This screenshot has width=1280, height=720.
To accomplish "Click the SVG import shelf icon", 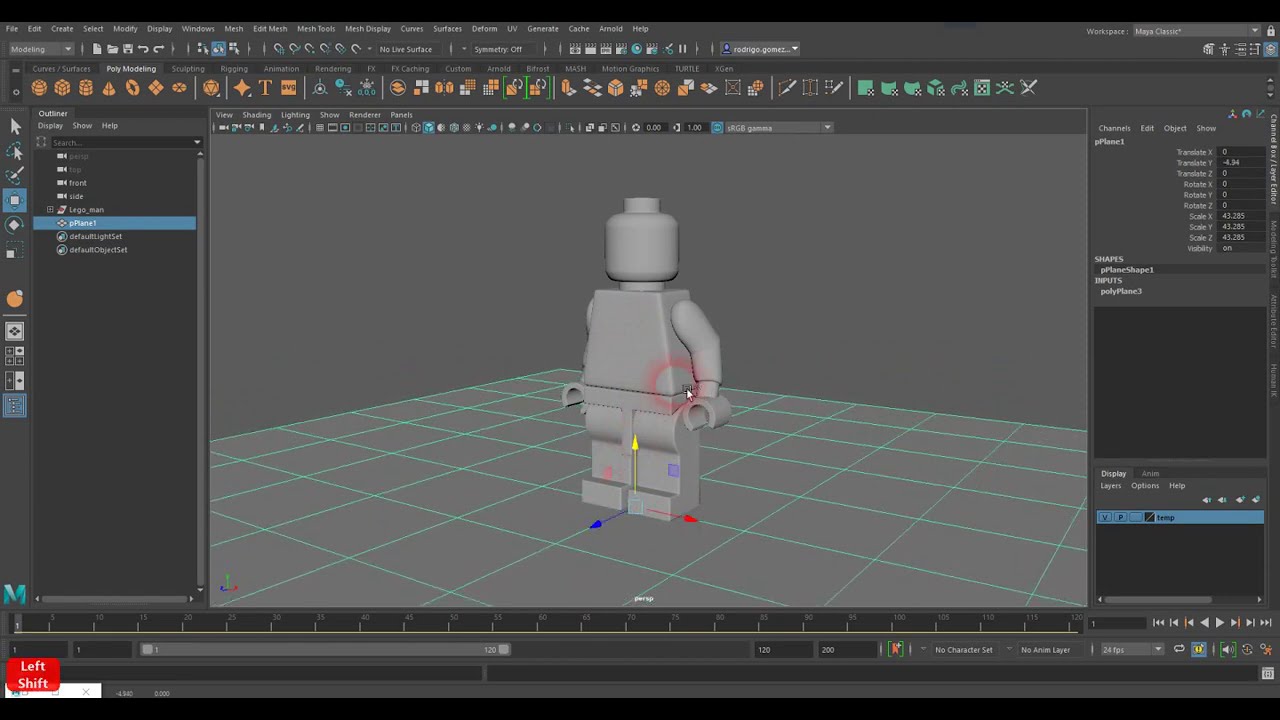I will 288,88.
